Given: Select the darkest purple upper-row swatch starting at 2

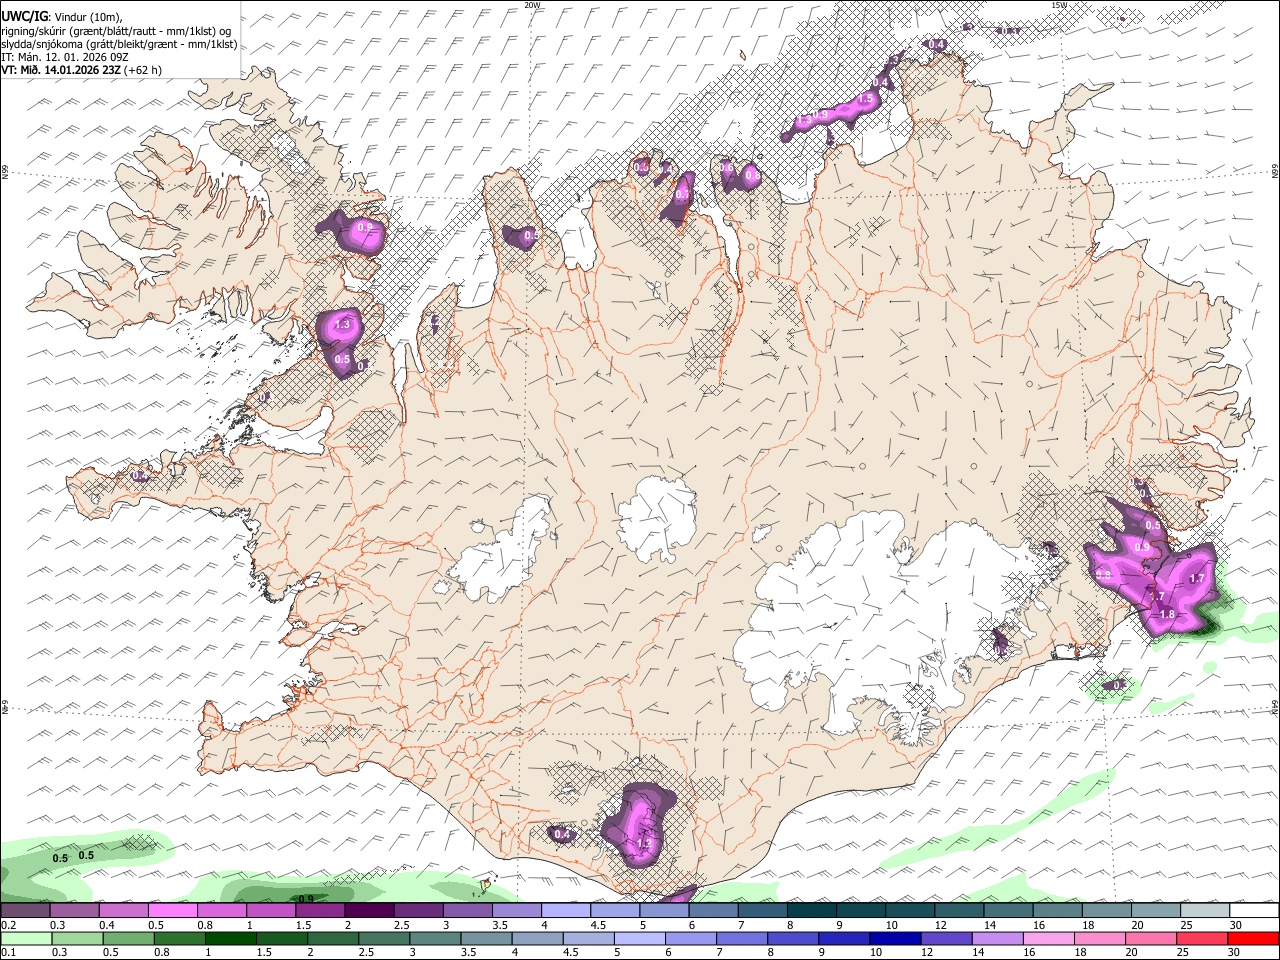Looking at the screenshot, I should (x=369, y=910).
